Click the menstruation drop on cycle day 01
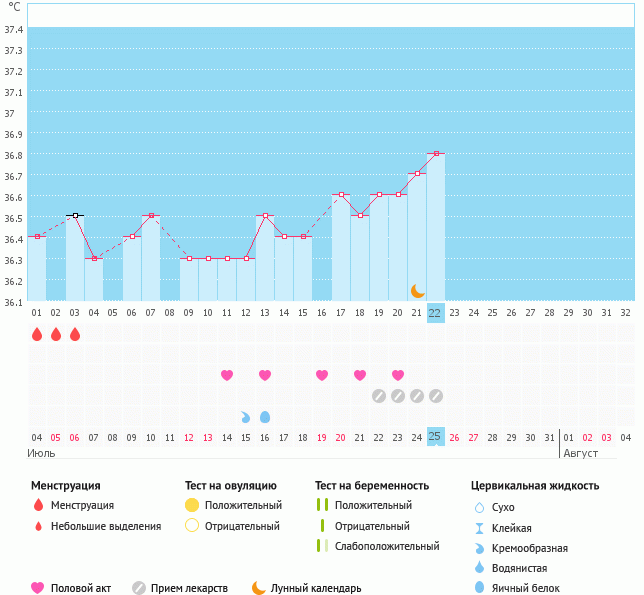 pyautogui.click(x=37, y=334)
